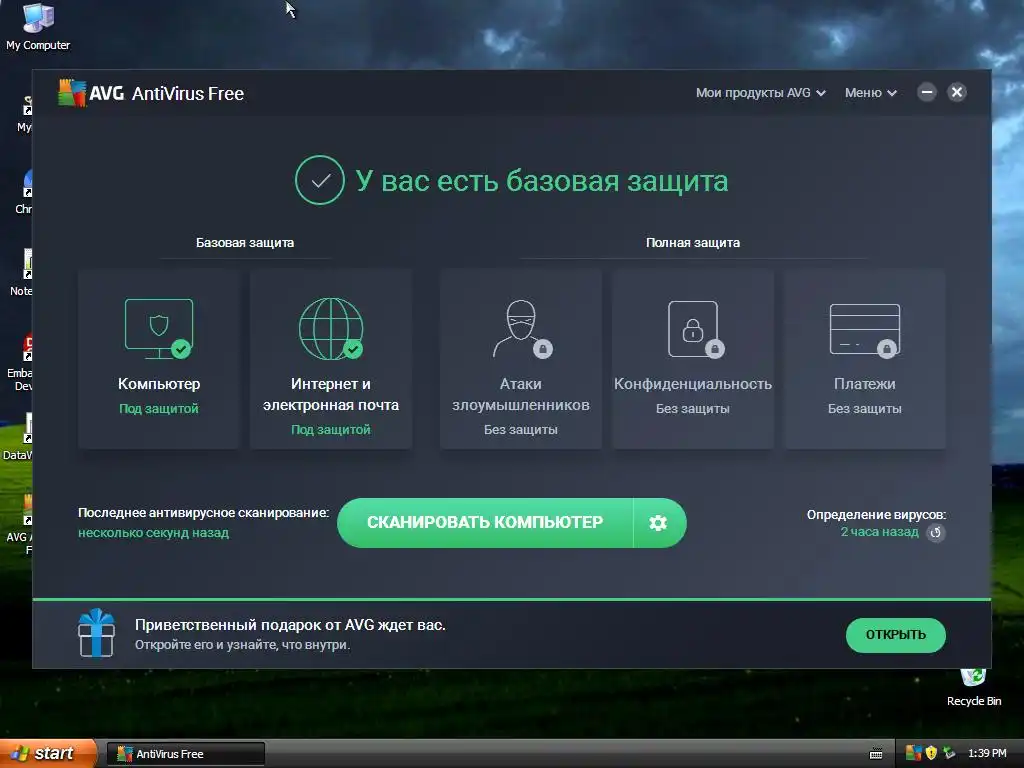This screenshot has height=768, width=1024.
Task: Open the Компьютер protection tile icon
Action: pyautogui.click(x=159, y=328)
